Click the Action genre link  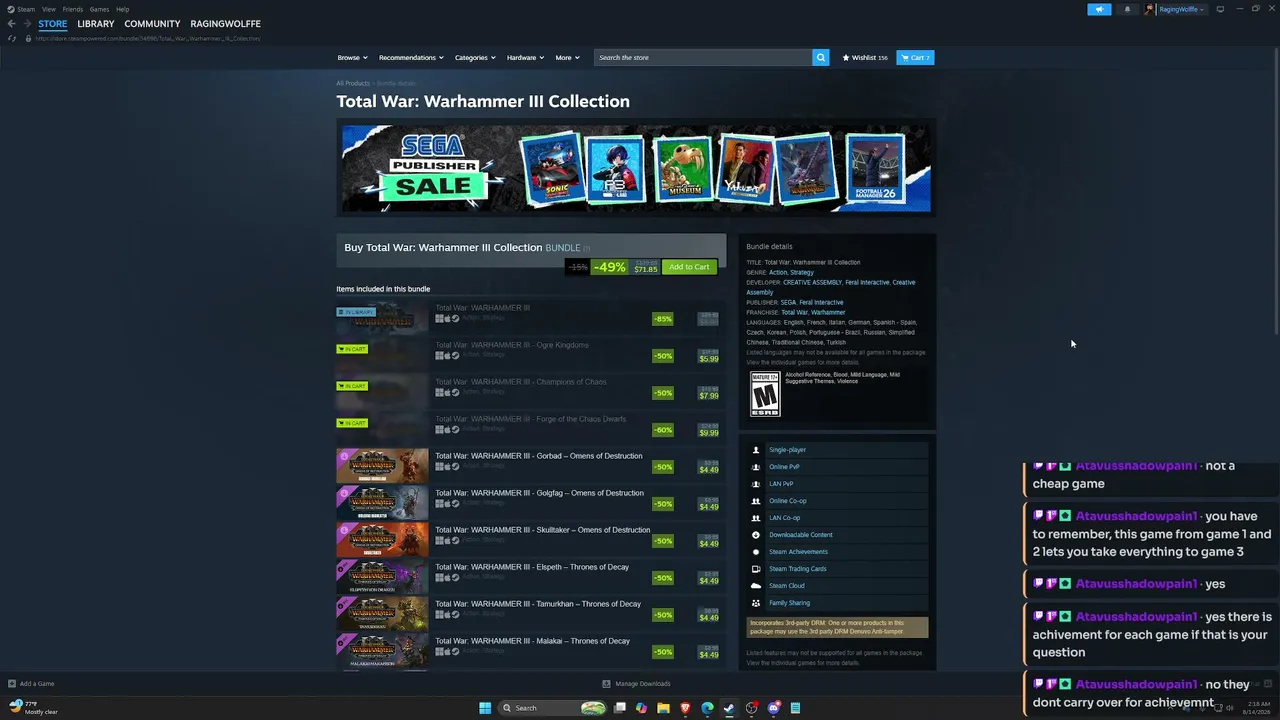pos(778,272)
